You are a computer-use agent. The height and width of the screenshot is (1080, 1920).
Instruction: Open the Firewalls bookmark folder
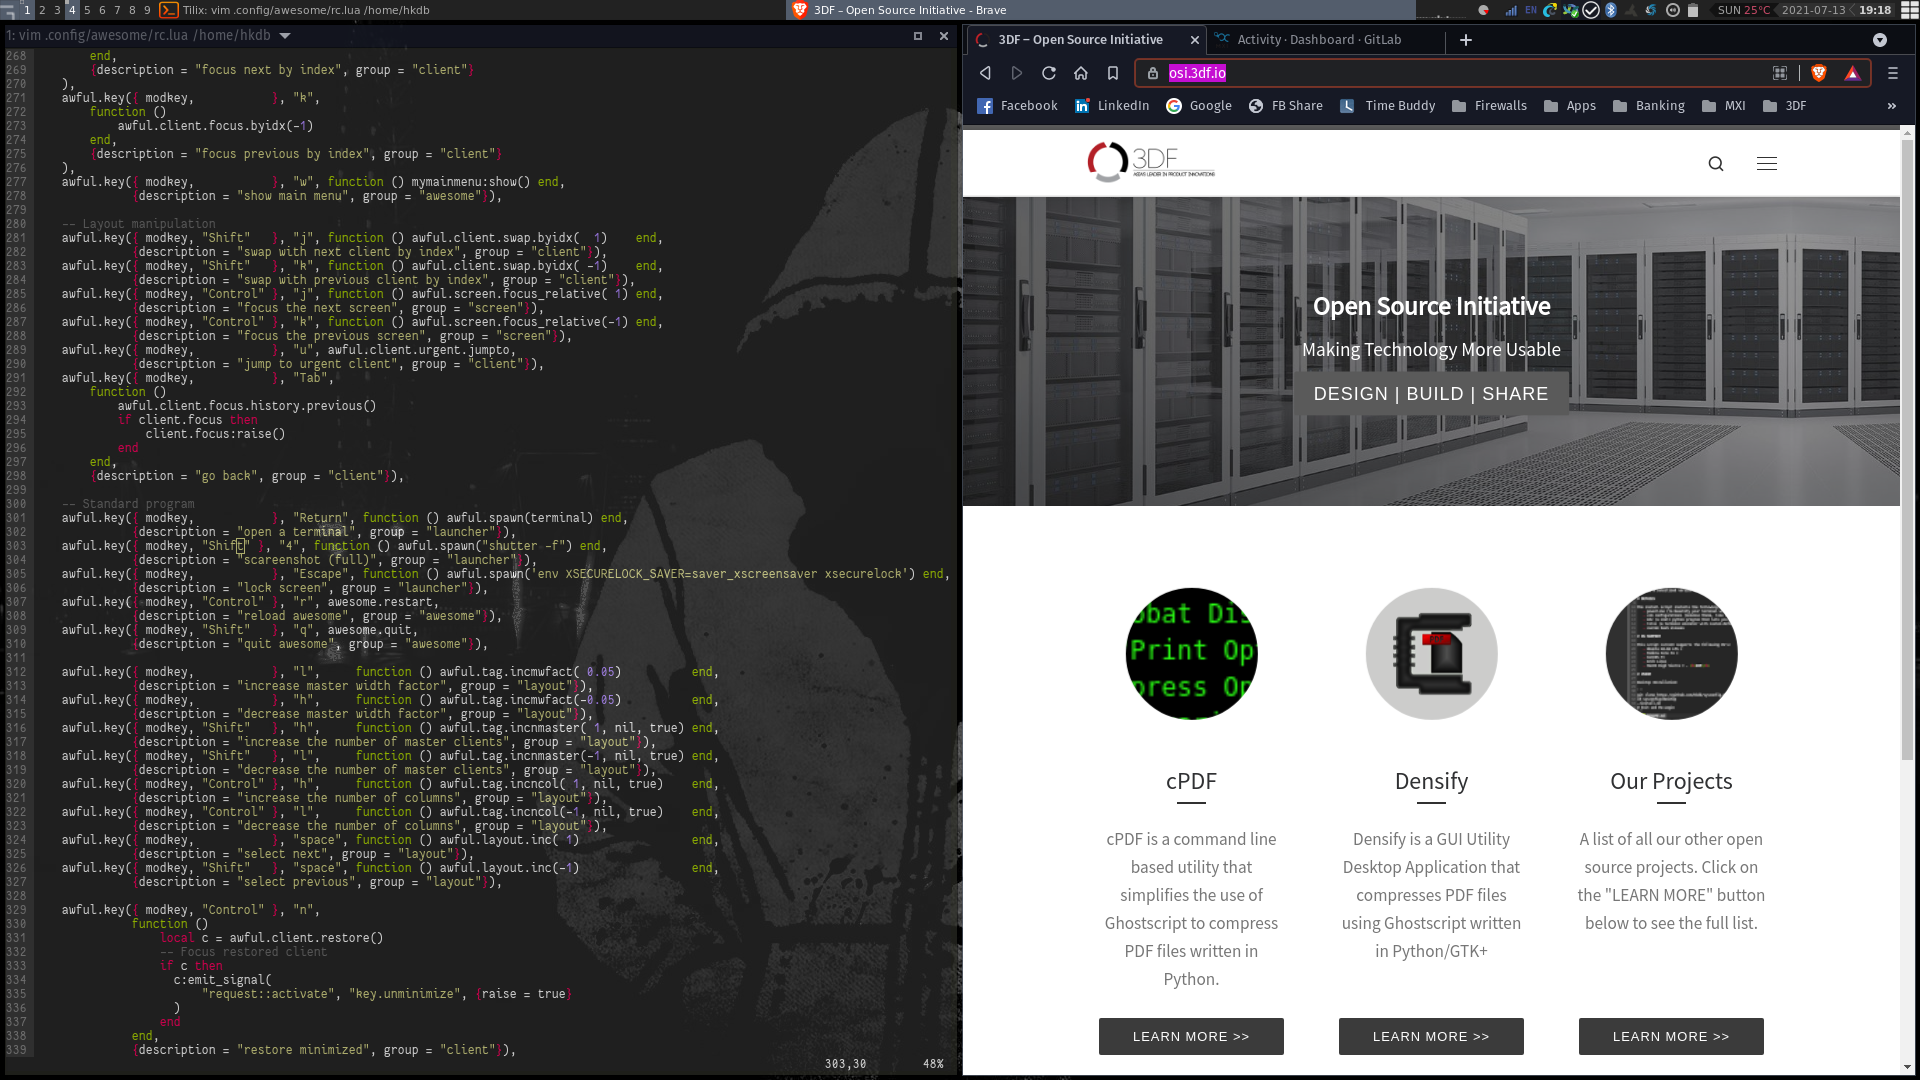(1489, 106)
